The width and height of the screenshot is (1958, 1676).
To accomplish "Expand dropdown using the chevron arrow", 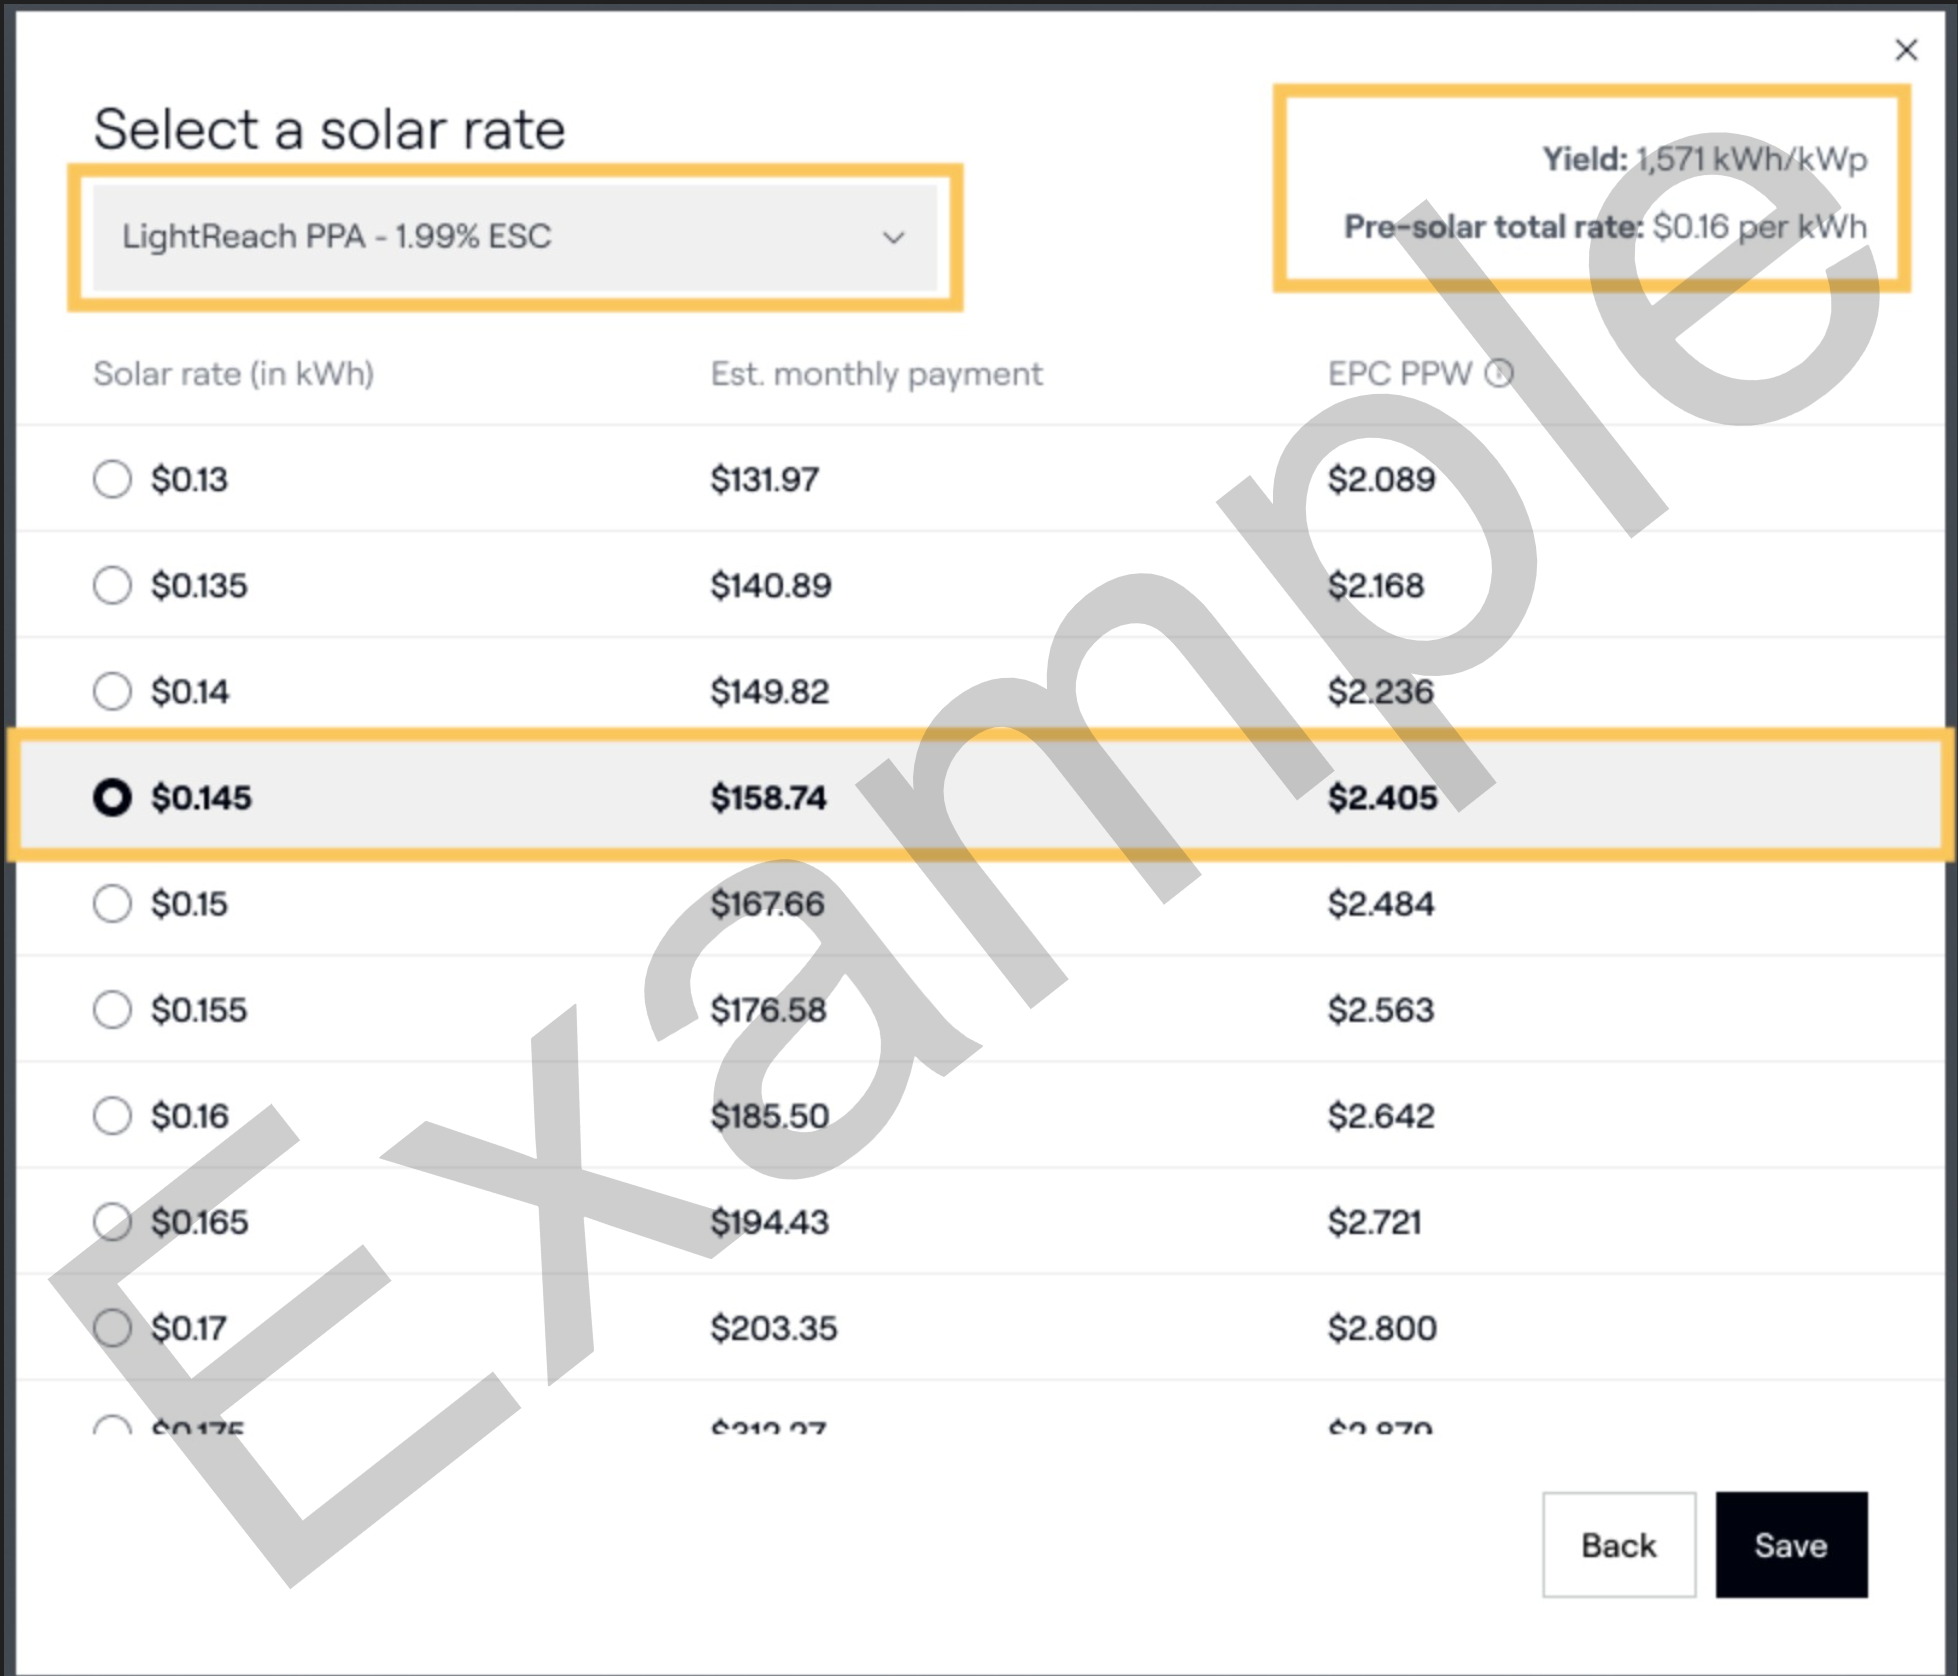I will pyautogui.click(x=893, y=238).
